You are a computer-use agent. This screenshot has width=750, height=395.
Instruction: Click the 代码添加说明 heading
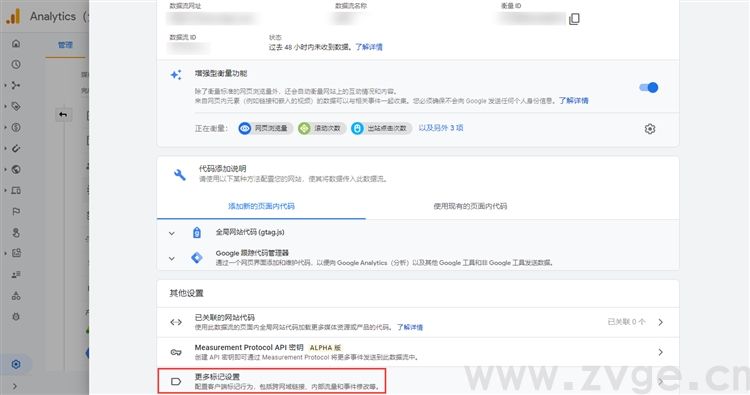point(222,169)
